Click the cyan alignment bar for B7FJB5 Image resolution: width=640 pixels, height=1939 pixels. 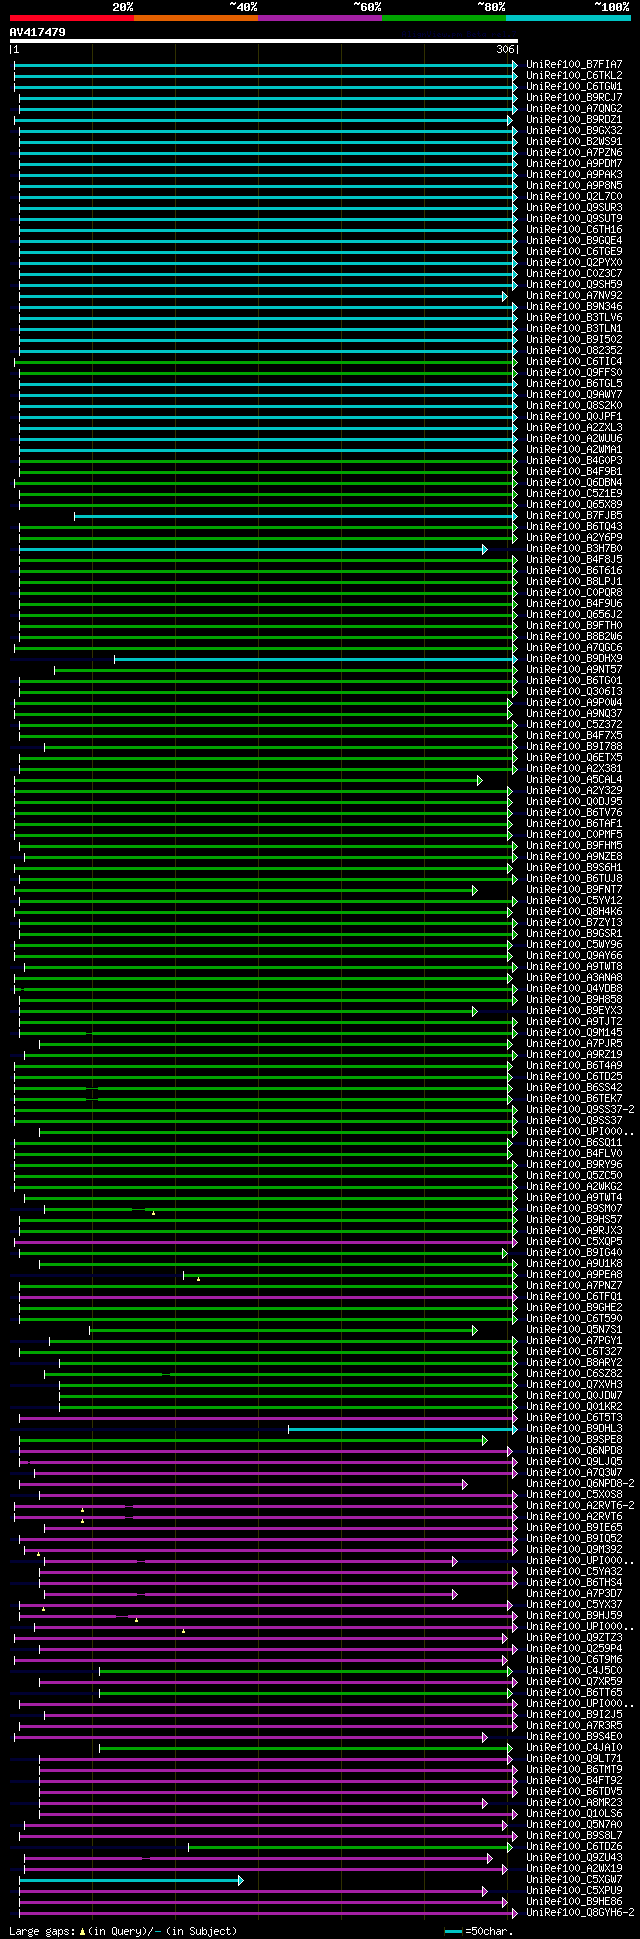(294, 516)
